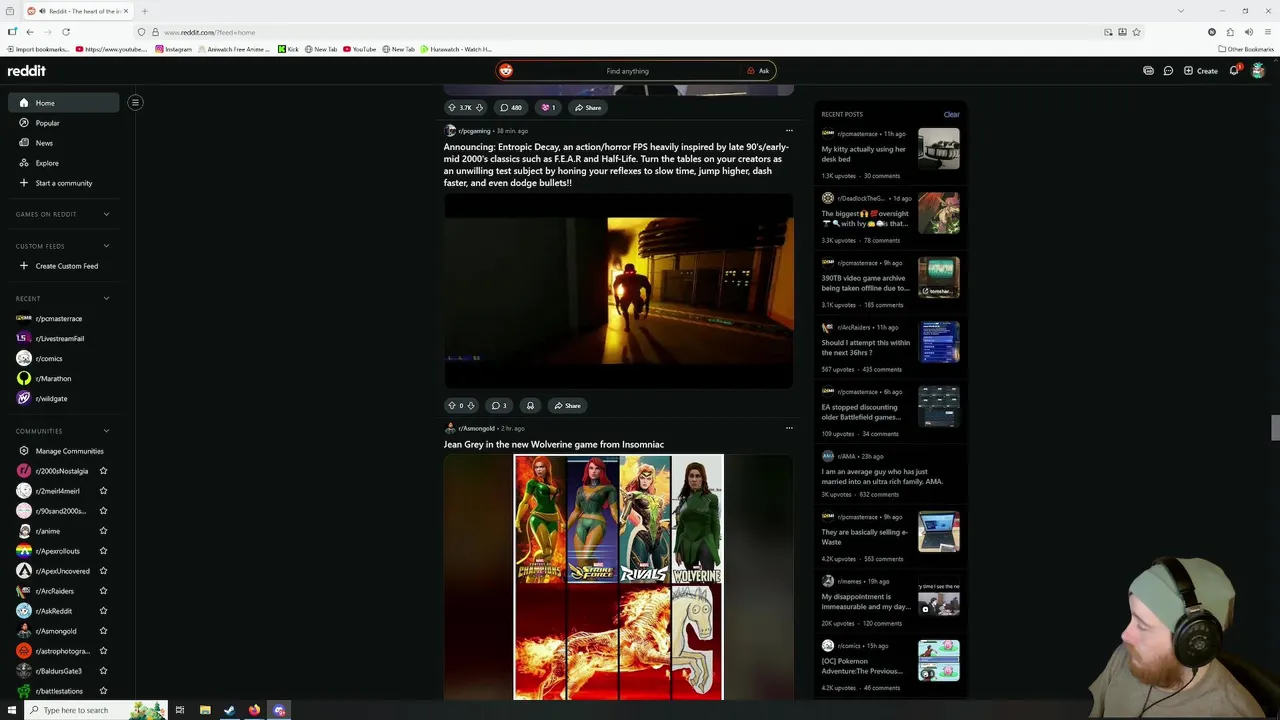Image resolution: width=1280 pixels, height=720 pixels.
Task: Share the Entropic Decay post
Action: coord(567,405)
